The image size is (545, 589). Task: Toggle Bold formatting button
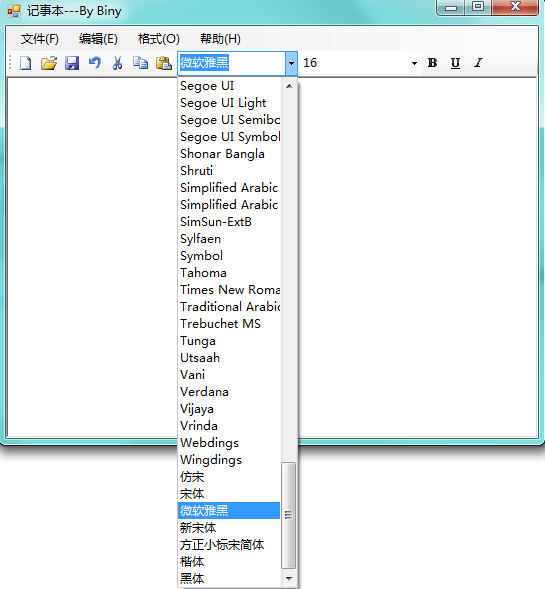click(x=432, y=63)
